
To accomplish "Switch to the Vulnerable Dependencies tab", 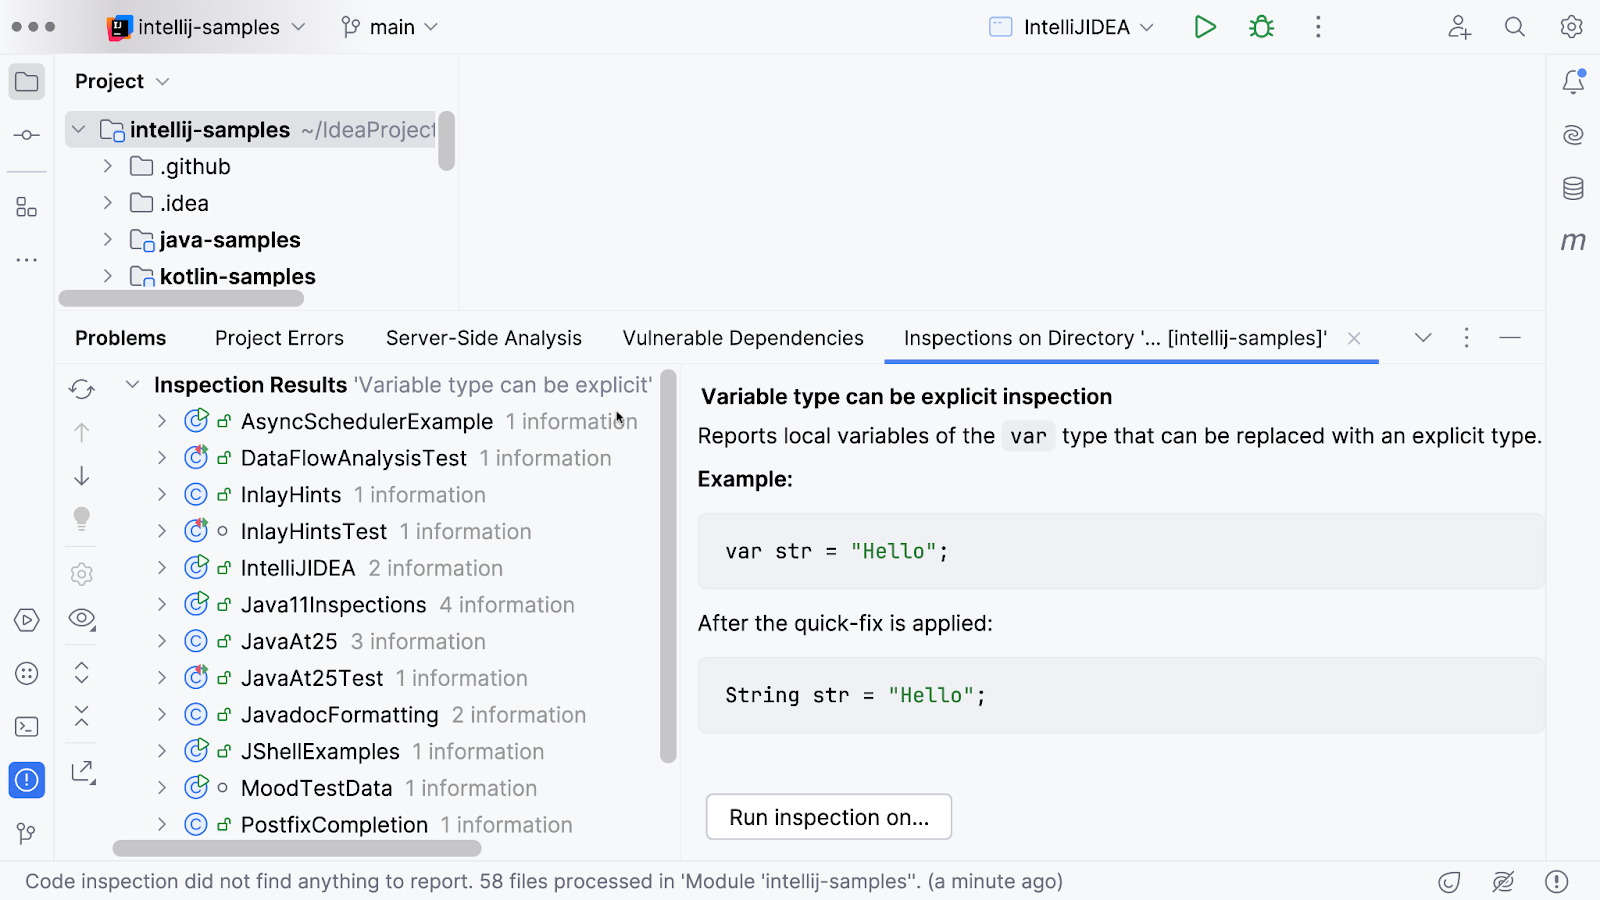I will pyautogui.click(x=742, y=338).
